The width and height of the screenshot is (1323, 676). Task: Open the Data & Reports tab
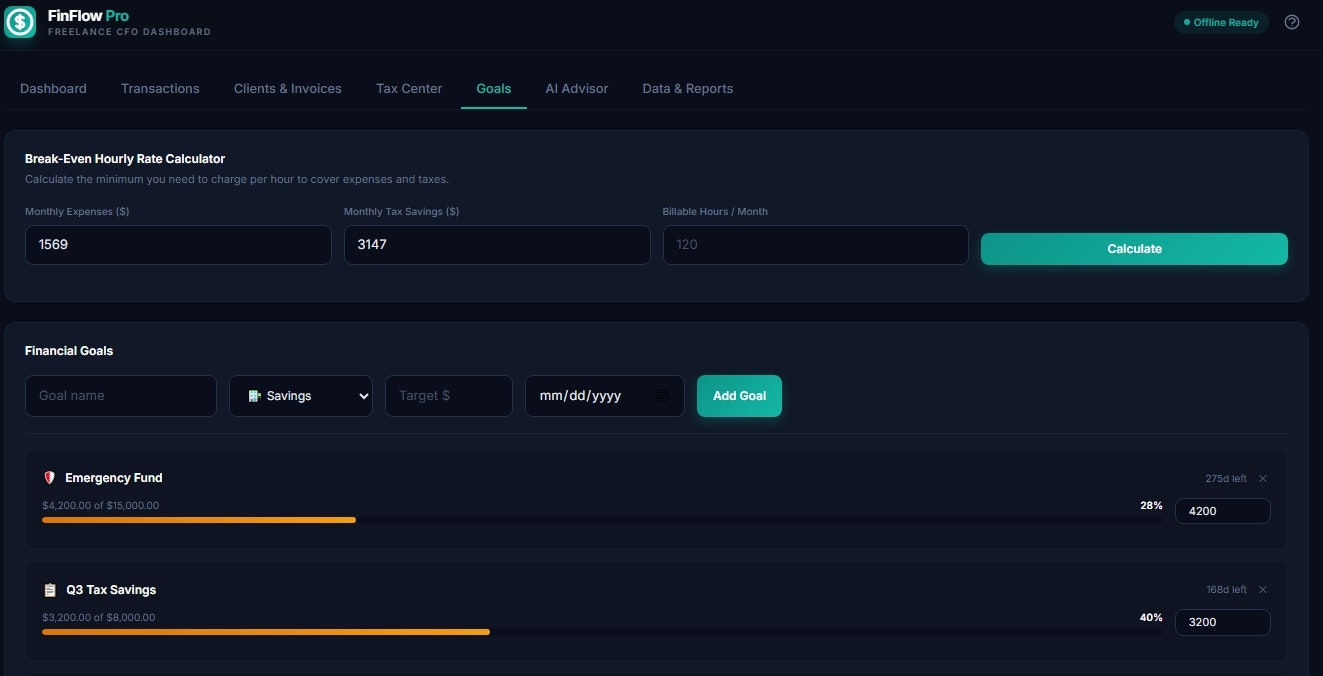click(x=687, y=88)
